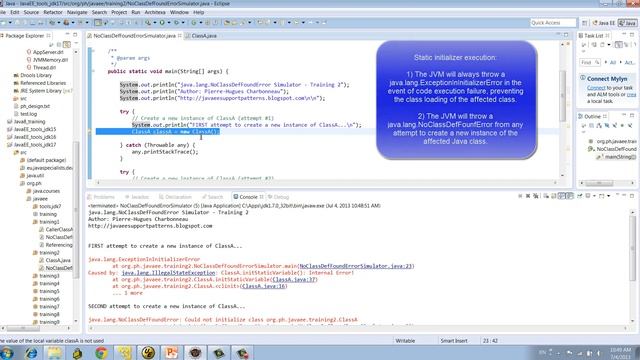Select ph_design.txt in Package Explorer

[35, 106]
